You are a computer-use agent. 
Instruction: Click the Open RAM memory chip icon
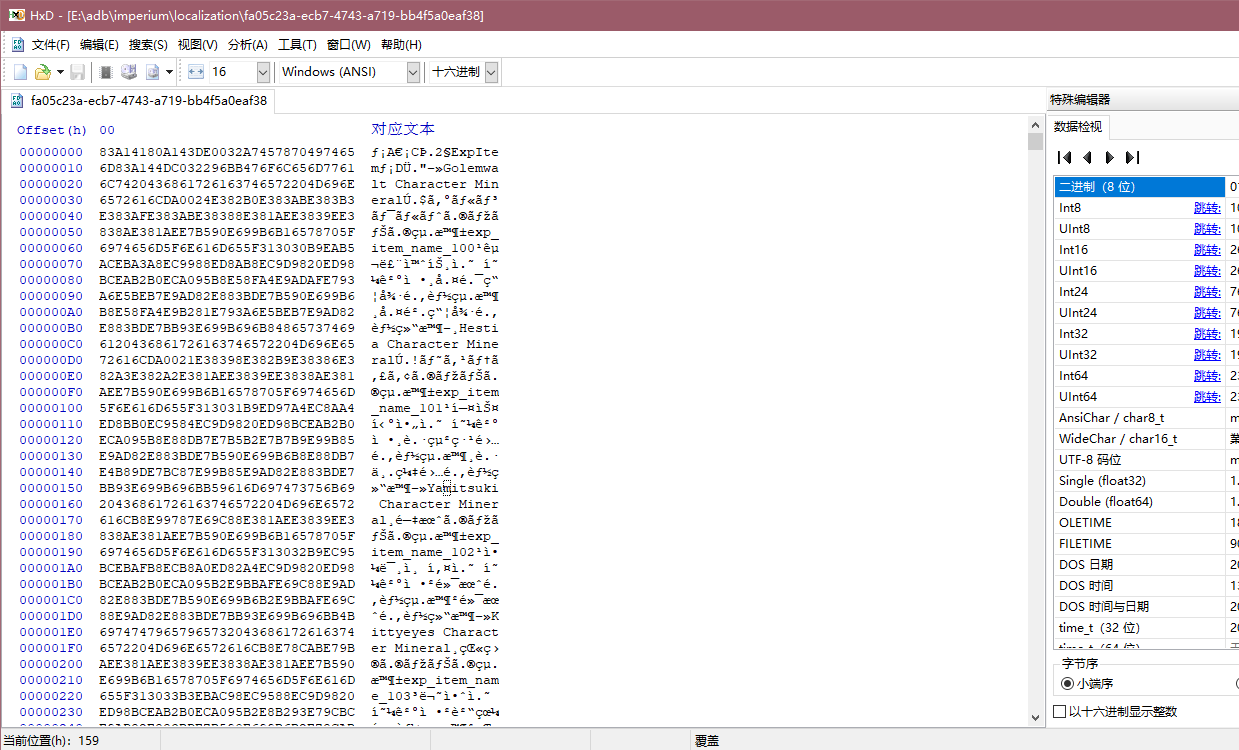pos(106,72)
